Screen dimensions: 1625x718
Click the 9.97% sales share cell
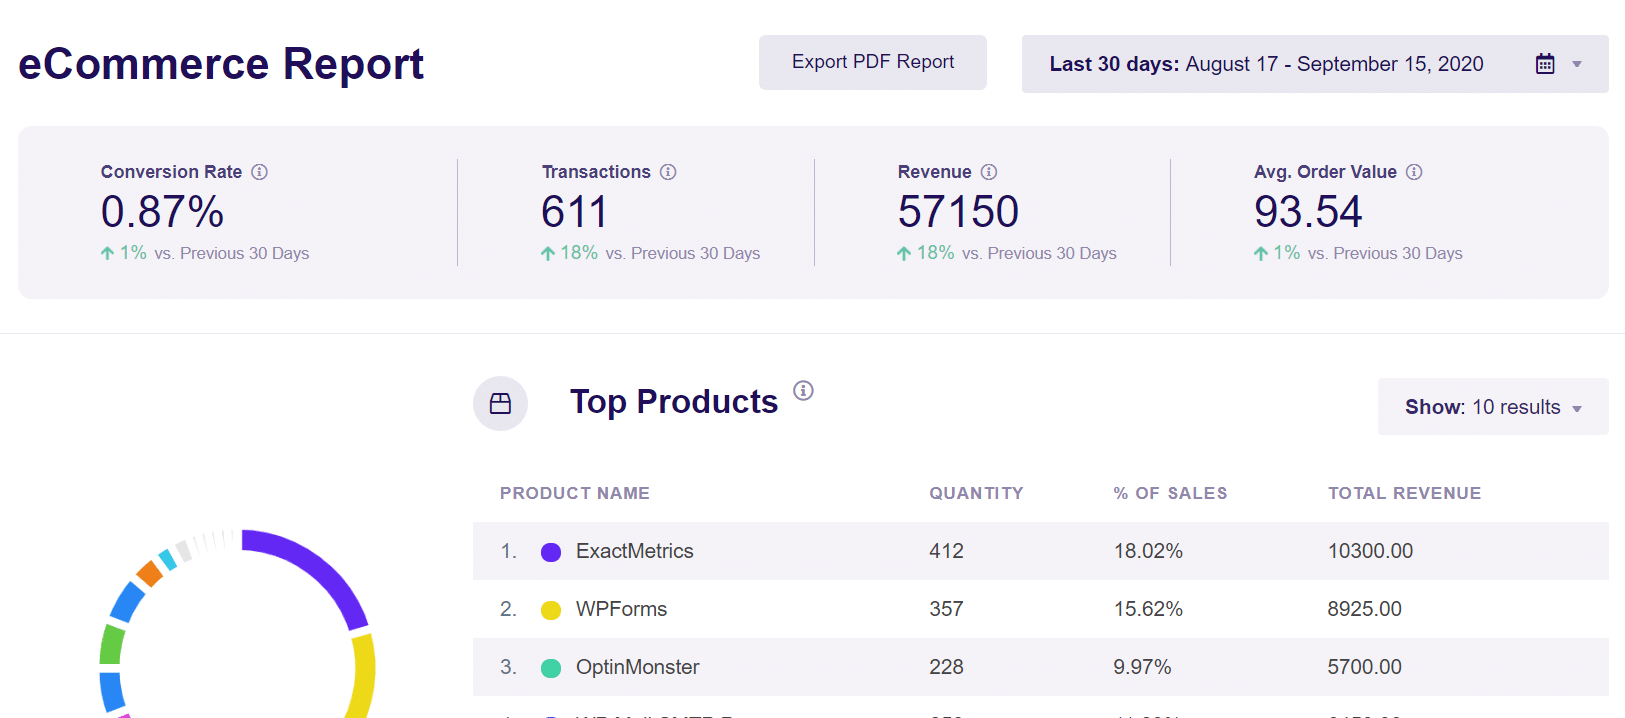(x=1142, y=667)
